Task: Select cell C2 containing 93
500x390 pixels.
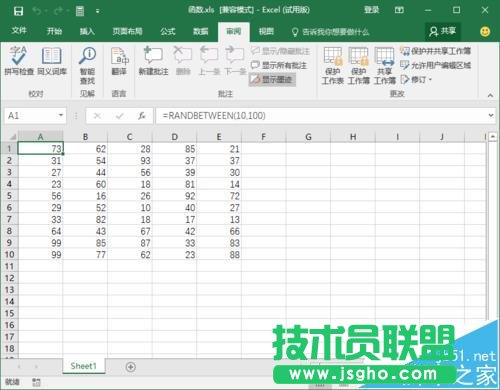Action: tap(130, 161)
